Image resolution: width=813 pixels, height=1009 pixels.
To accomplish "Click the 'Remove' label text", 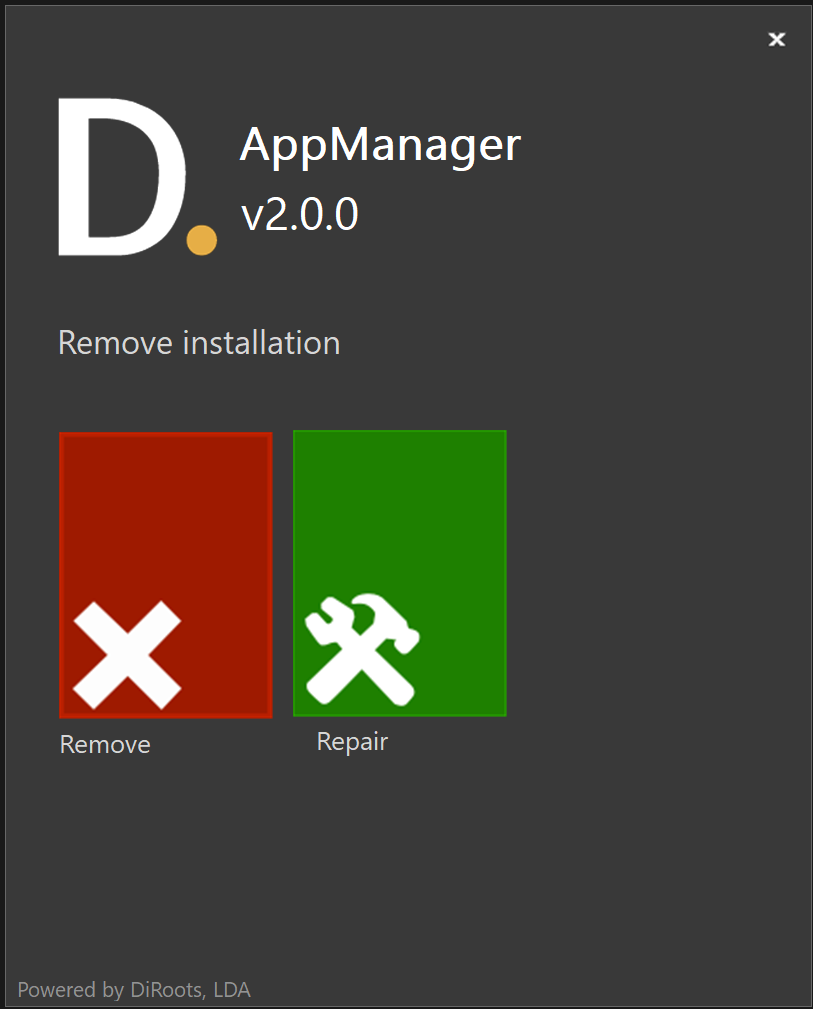I will [105, 745].
